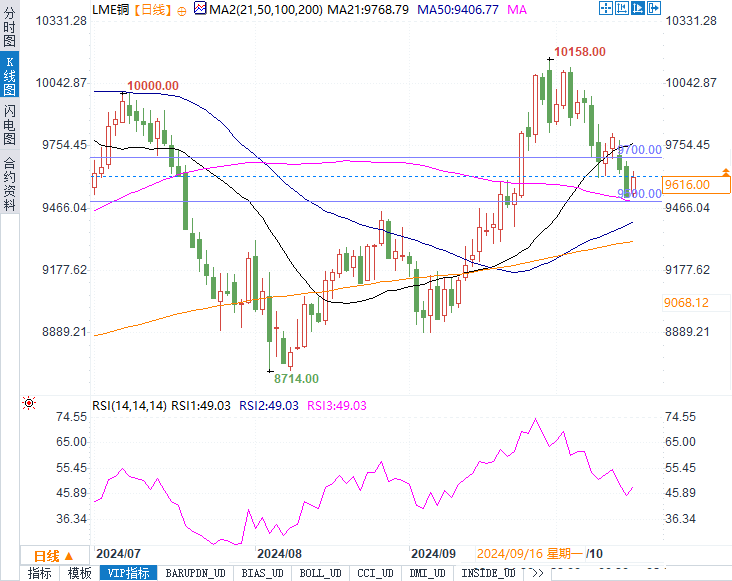
Task: Click the third icon in top-right toolbar
Action: [638, 9]
